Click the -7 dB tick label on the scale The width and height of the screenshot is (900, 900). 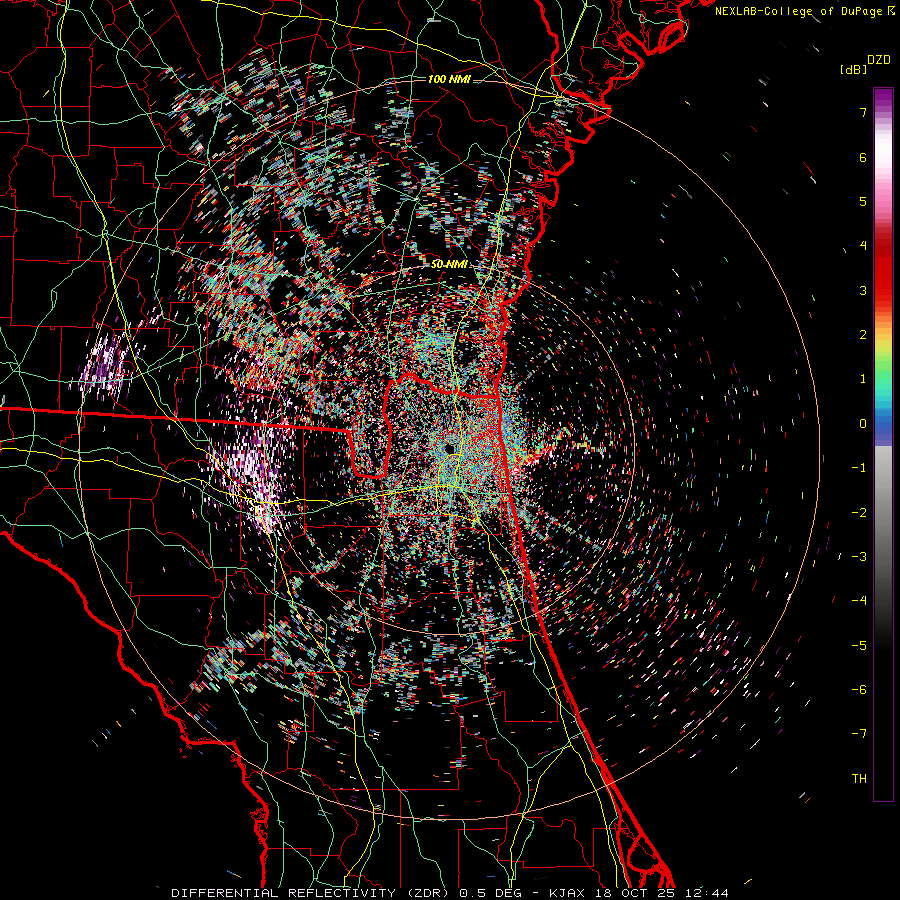coord(859,734)
